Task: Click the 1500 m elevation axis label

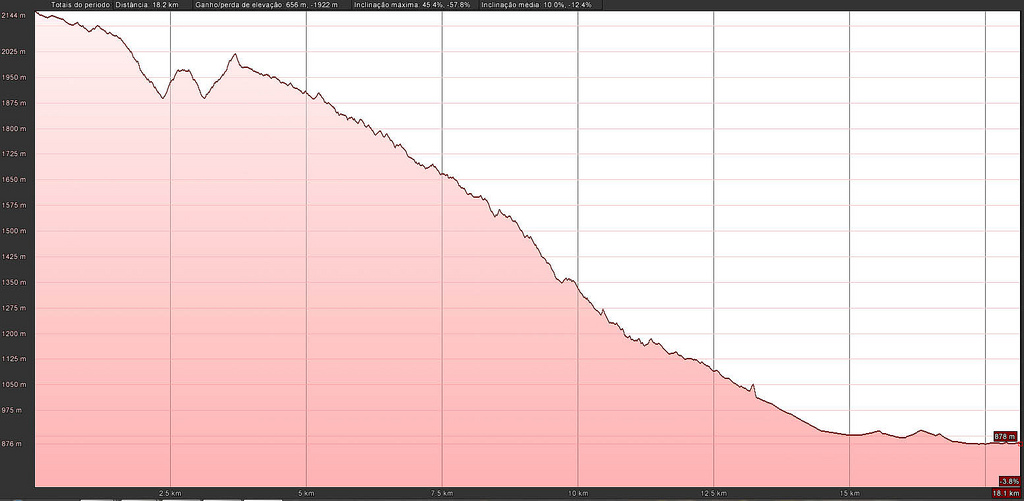Action: (x=14, y=231)
